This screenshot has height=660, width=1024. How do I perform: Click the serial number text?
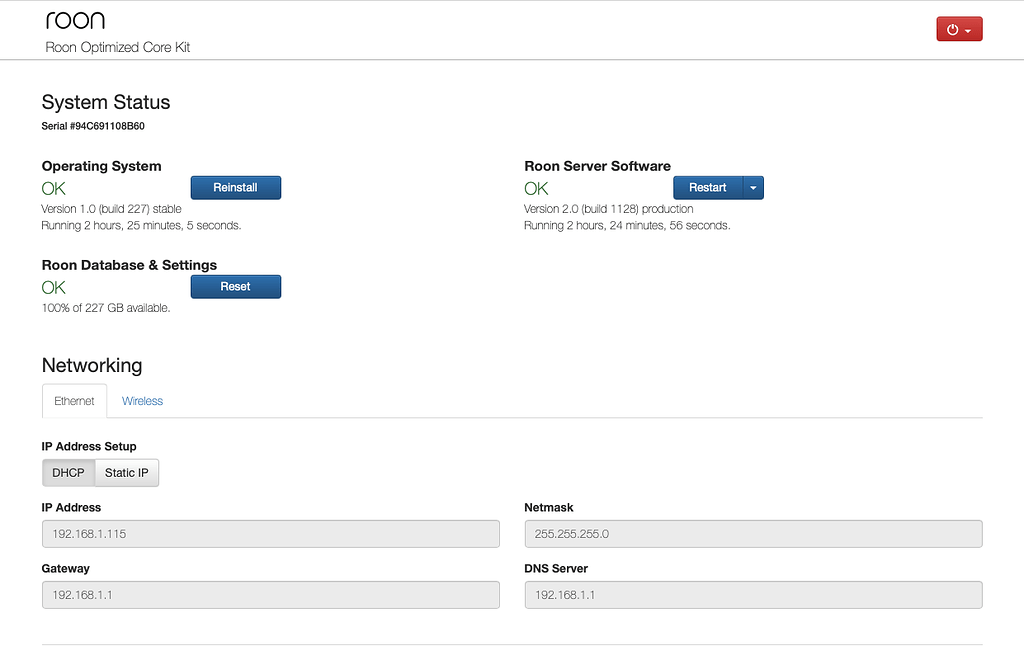[92, 126]
